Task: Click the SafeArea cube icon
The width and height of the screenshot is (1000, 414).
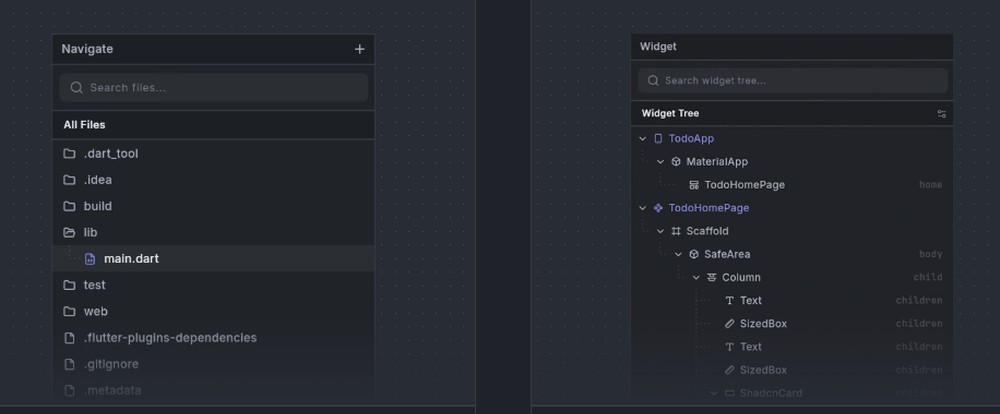Action: [x=694, y=254]
